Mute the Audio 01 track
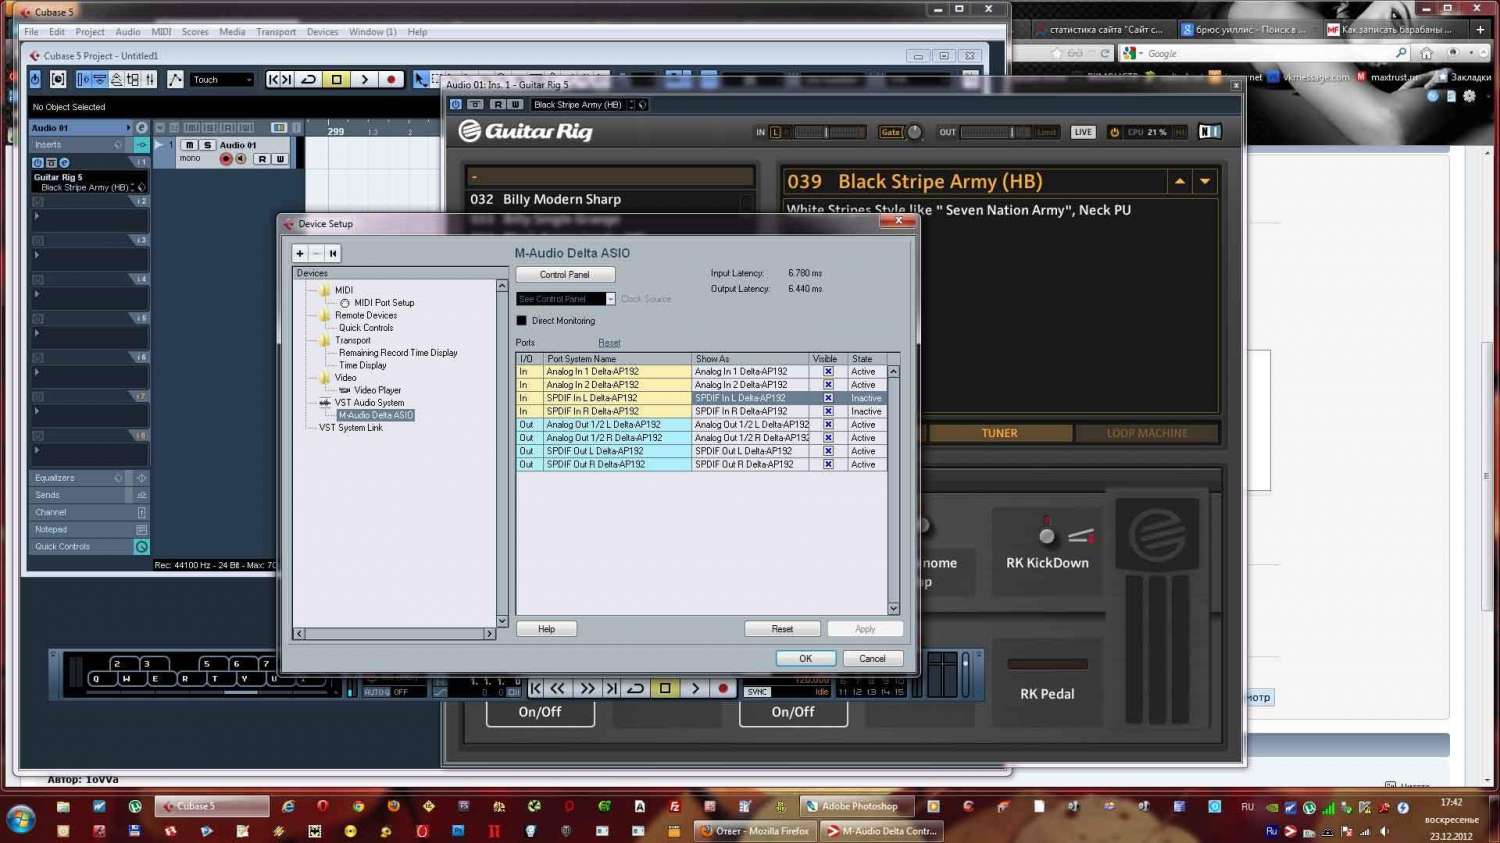Image resolution: width=1500 pixels, height=843 pixels. (x=189, y=145)
